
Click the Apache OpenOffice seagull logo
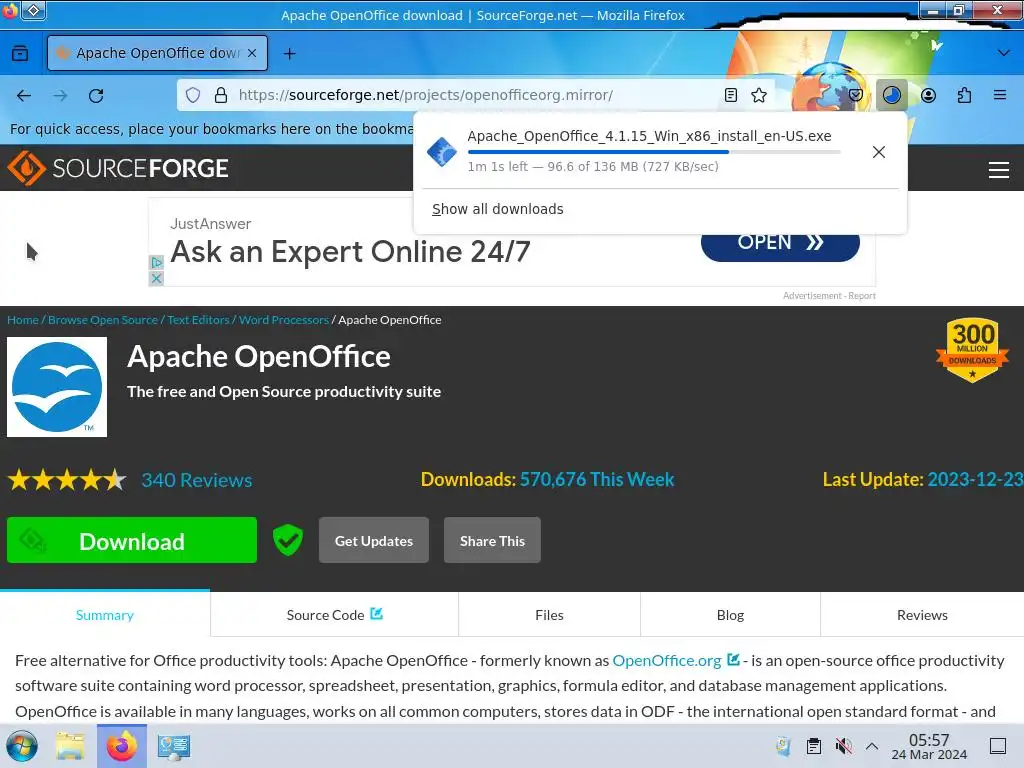click(x=57, y=387)
